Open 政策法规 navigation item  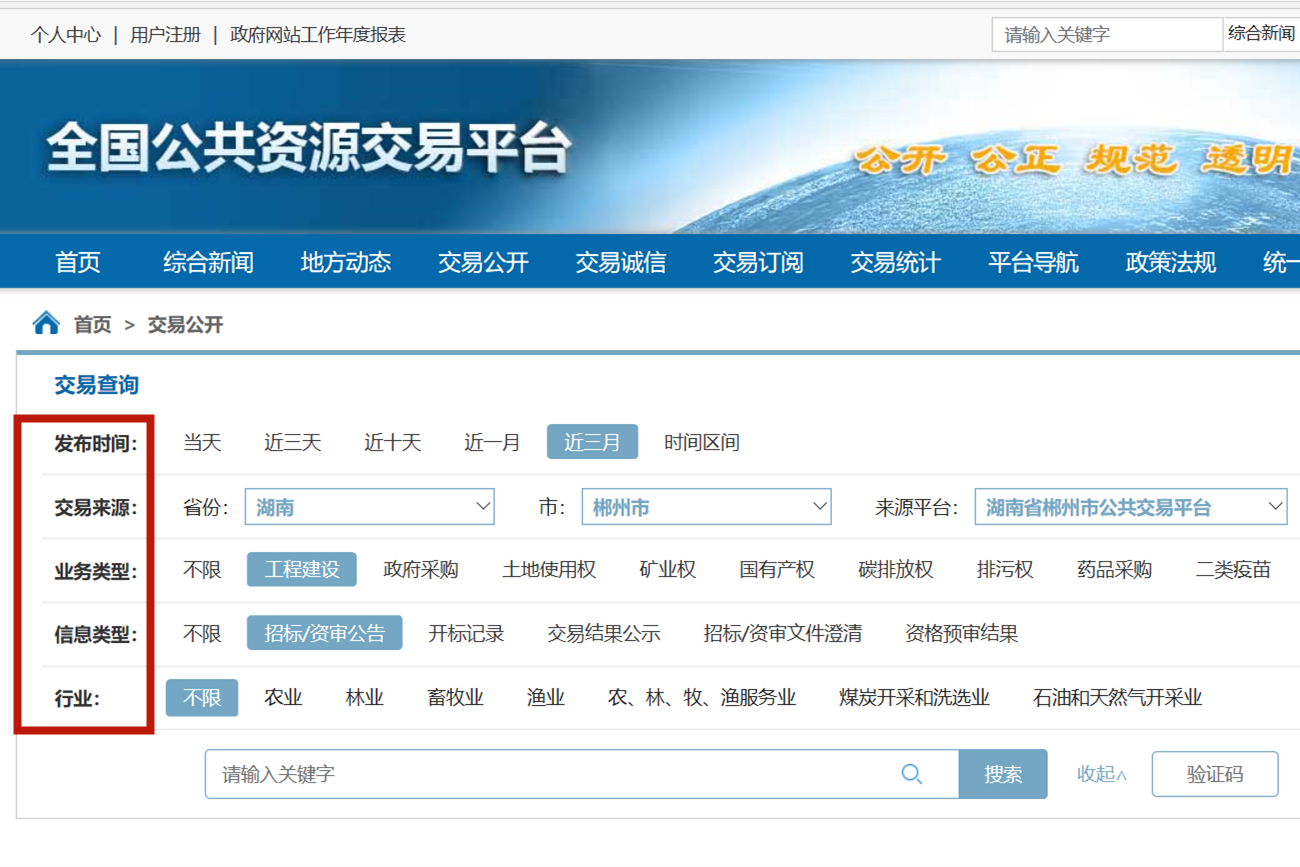point(1170,262)
